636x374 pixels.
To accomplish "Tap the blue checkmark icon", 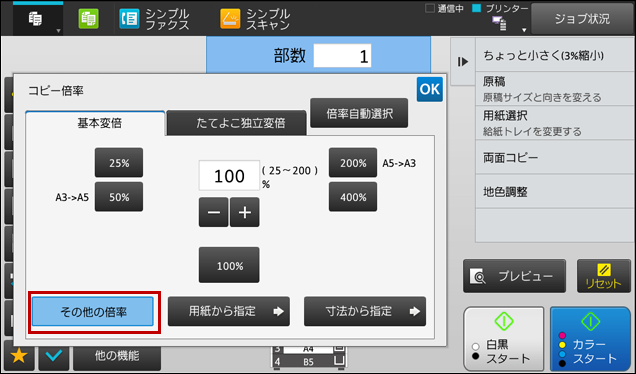I will [54, 356].
